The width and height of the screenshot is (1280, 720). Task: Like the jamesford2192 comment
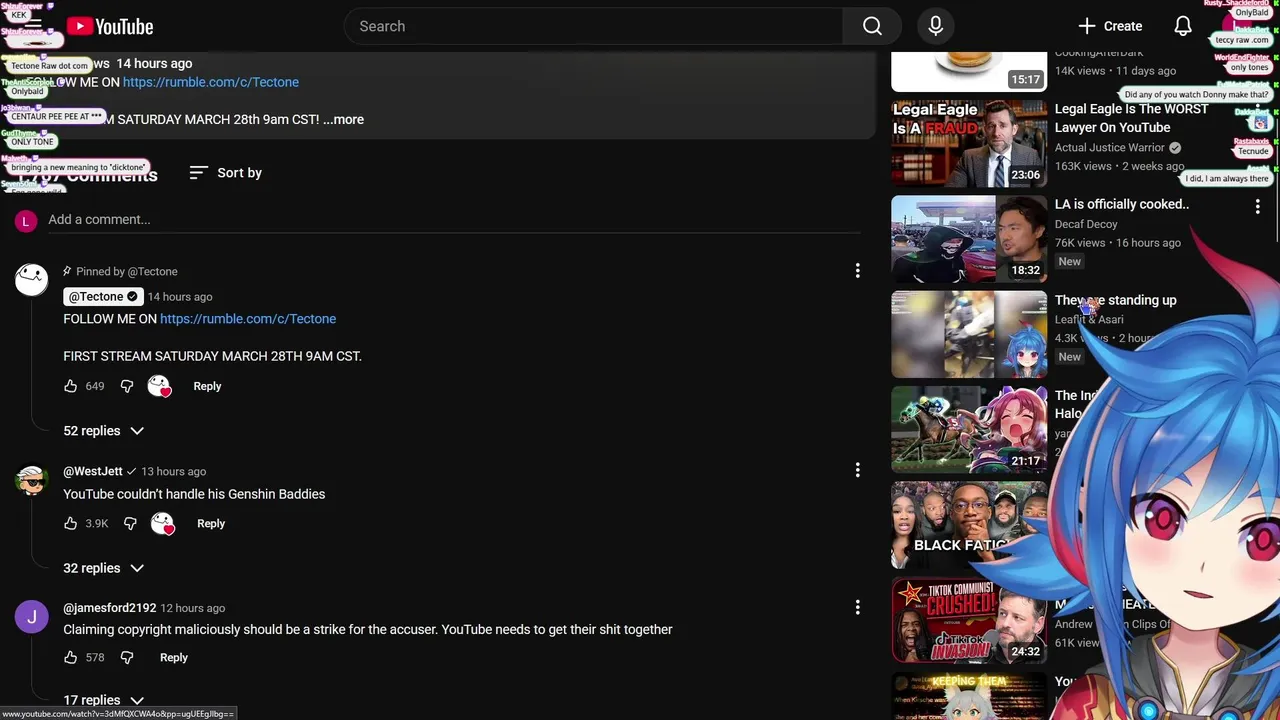(x=70, y=657)
